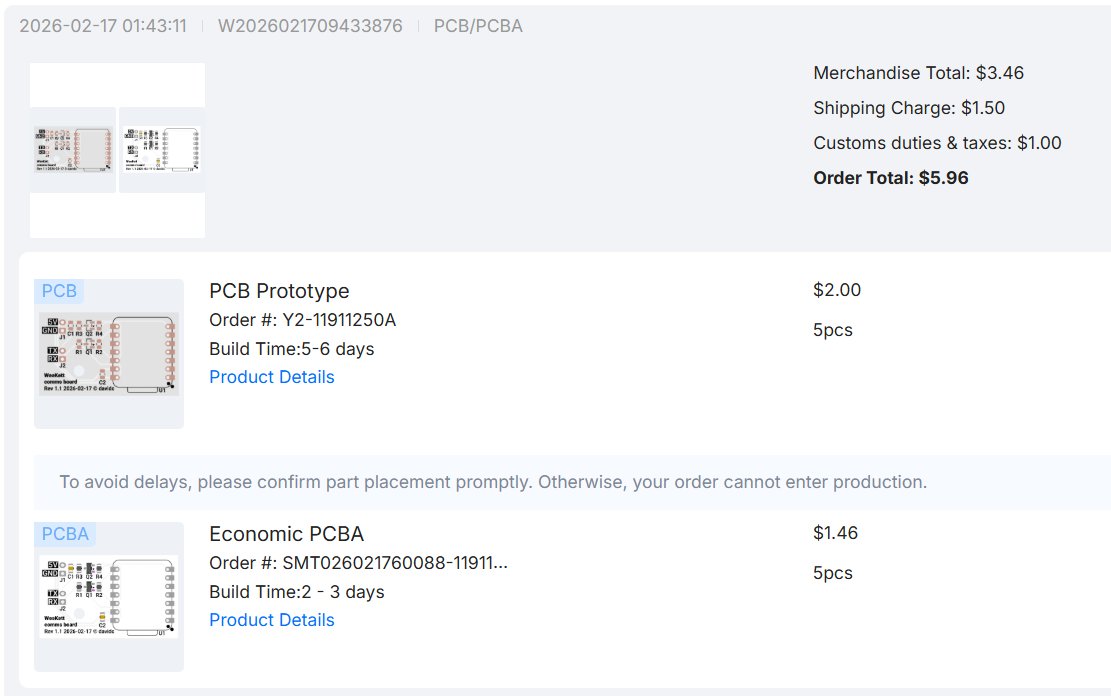Screen dimensions: 1111x696
Task: Click the part placement confirmation notice
Action: pos(493,482)
